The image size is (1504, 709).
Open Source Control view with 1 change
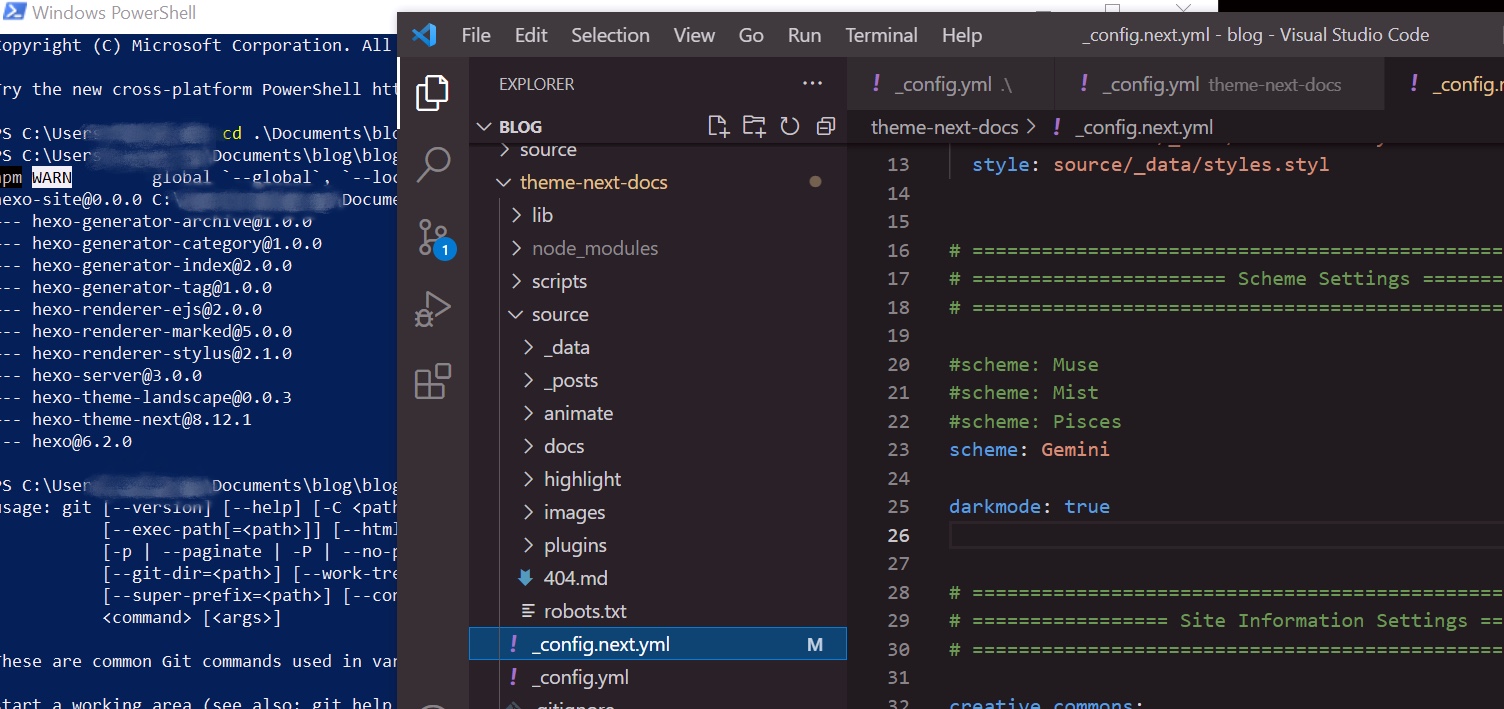434,239
